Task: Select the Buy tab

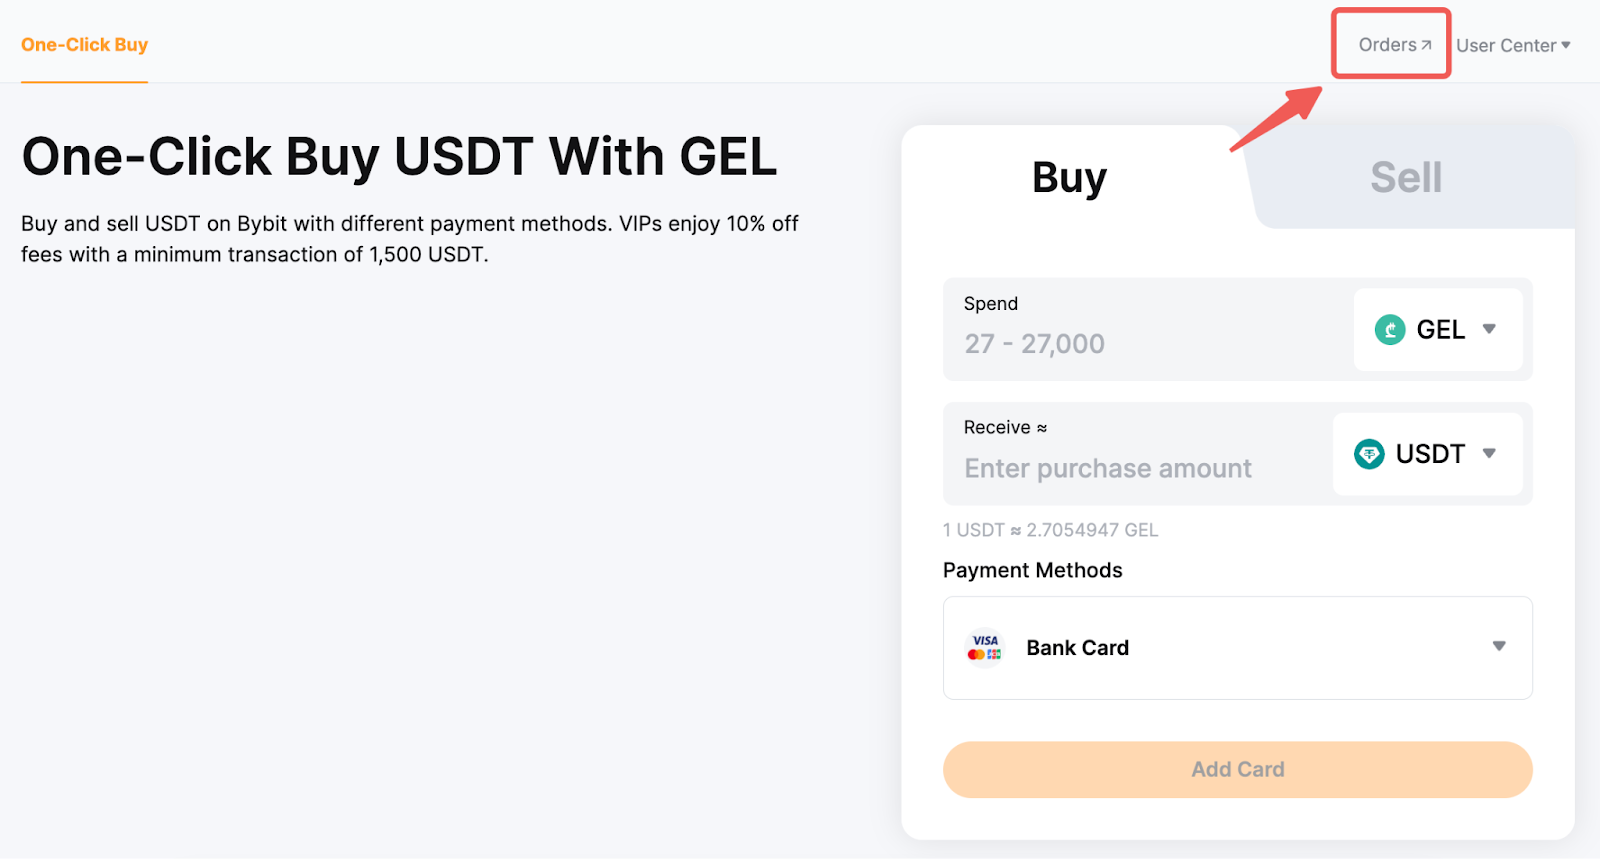Action: pos(1069,178)
